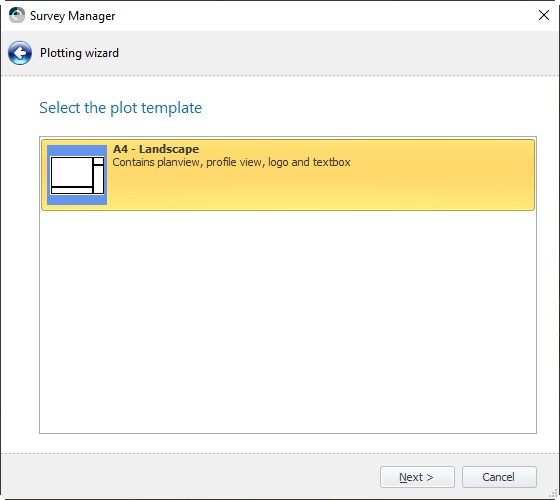This screenshot has height=500, width=560.
Task: Go back using the blue arrow icon
Action: tap(20, 53)
